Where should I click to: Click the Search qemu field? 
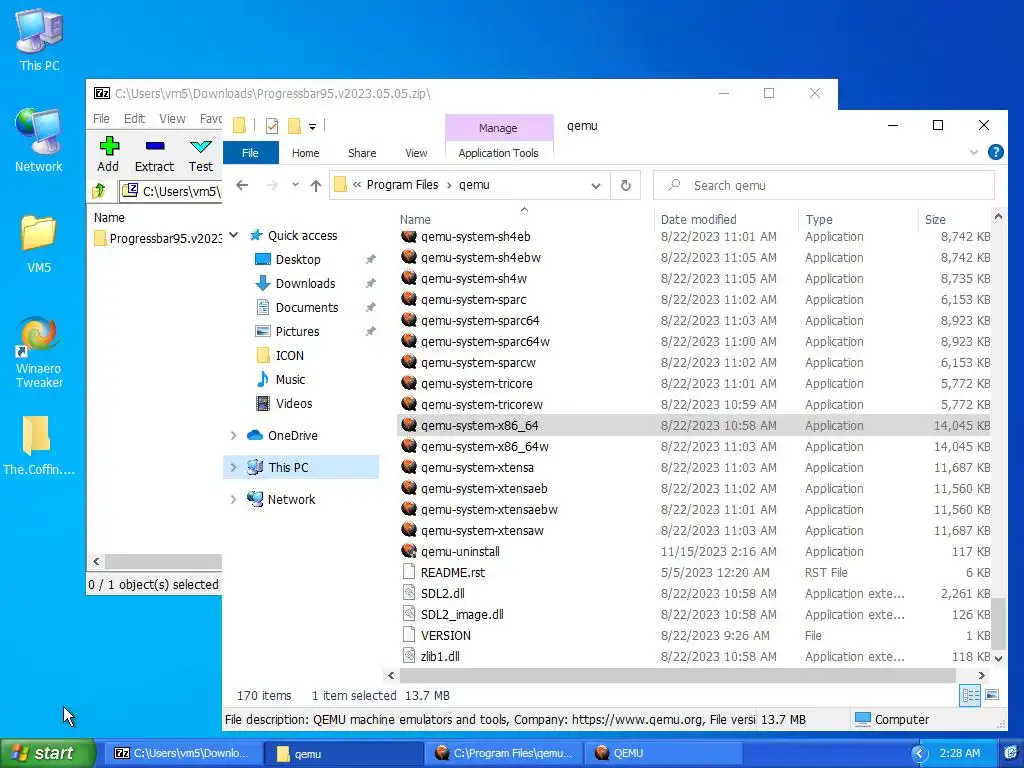[x=824, y=185]
